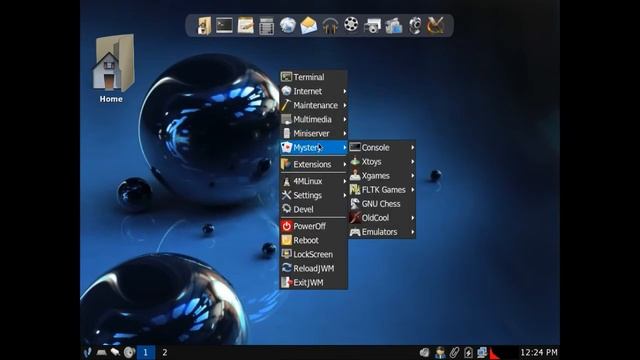Open the mail envelope icon in the dock
This screenshot has height=360, width=640.
(x=309, y=25)
